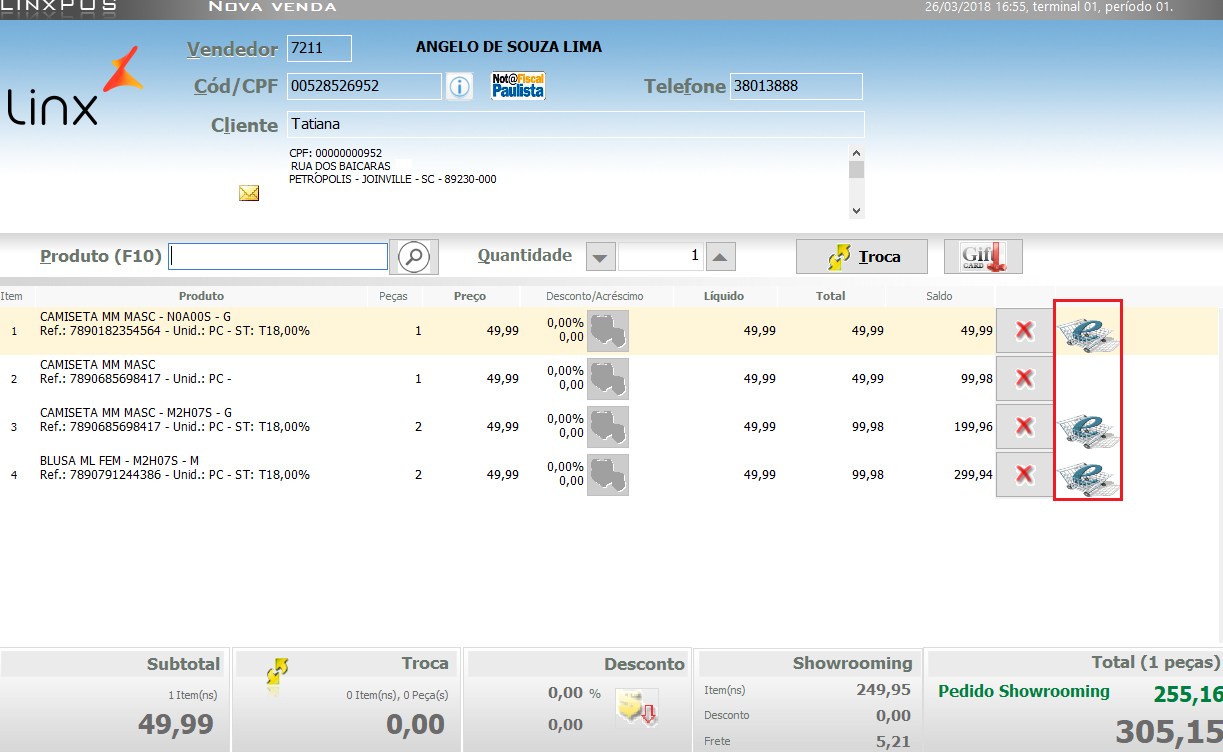Increase quantity with up arrow
1223x752 pixels.
(x=722, y=257)
